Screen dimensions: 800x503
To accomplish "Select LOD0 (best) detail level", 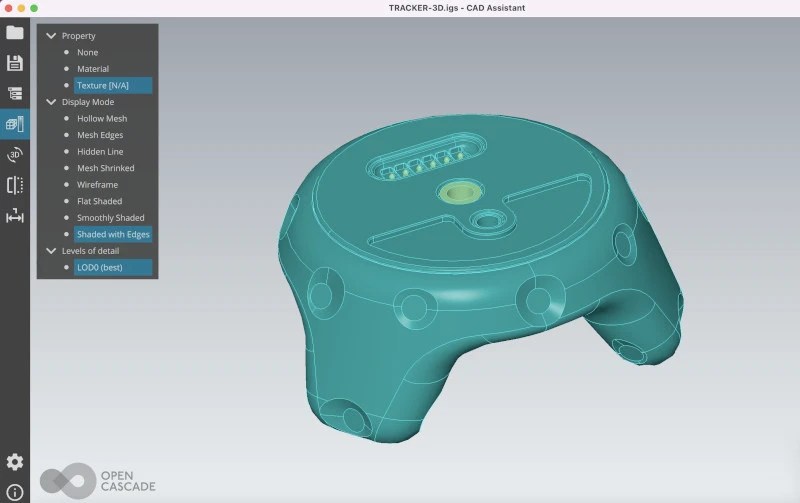I will 113,267.
